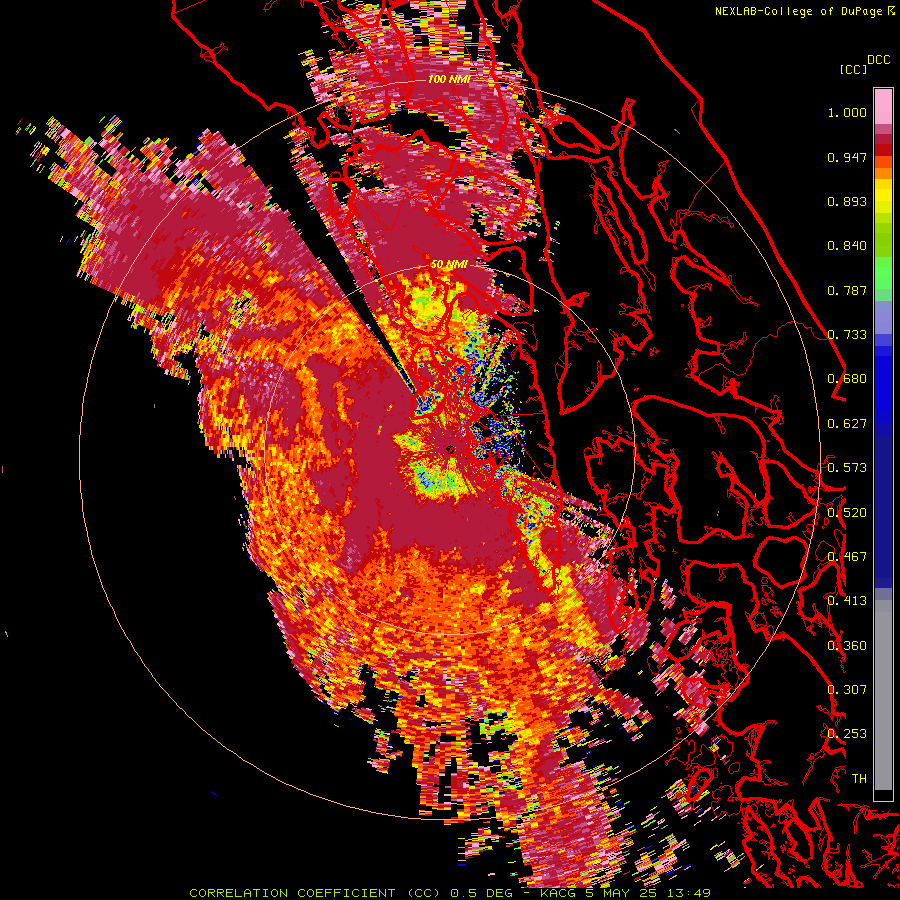
Task: Select the 0.947 scale value
Action: 847,157
